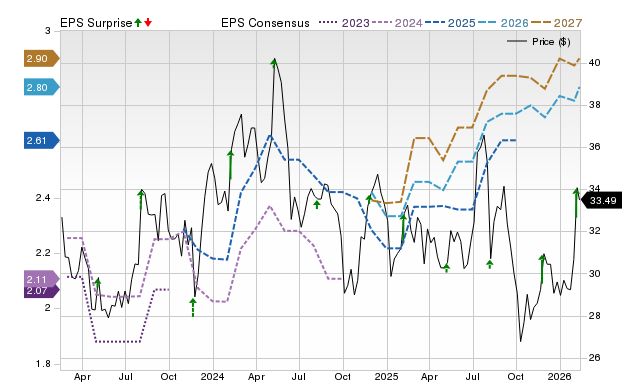Click the dark purple 2.07 value tag
The width and height of the screenshot is (640, 382).
(42, 291)
